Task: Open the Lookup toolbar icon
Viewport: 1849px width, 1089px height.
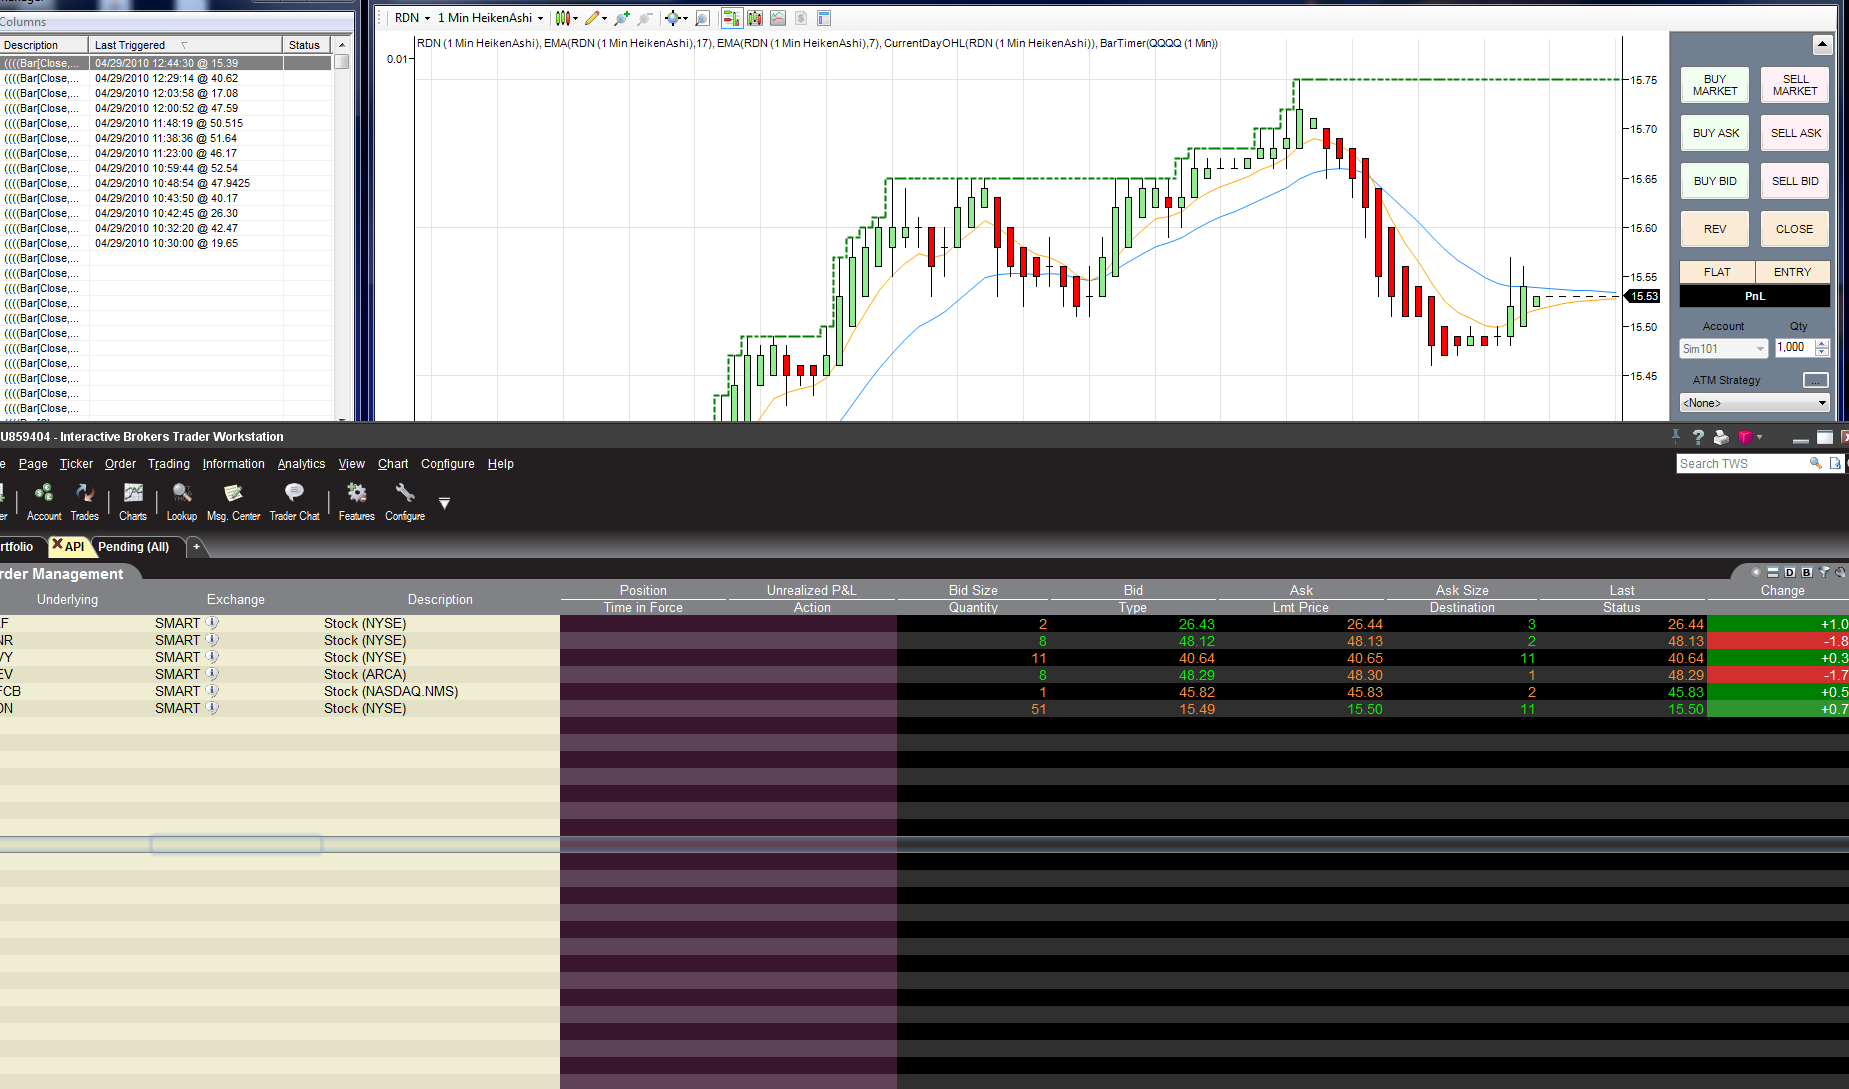Action: click(x=182, y=502)
